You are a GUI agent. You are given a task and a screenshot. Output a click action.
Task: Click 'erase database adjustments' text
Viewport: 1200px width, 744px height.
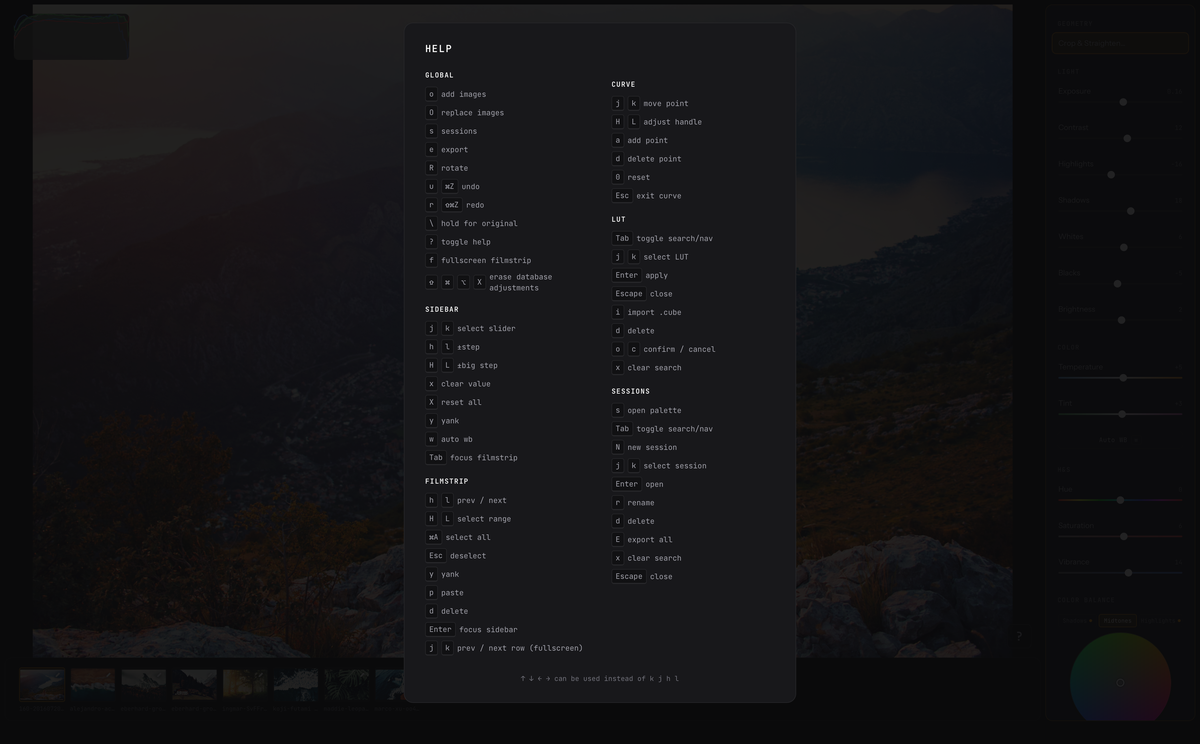click(521, 282)
